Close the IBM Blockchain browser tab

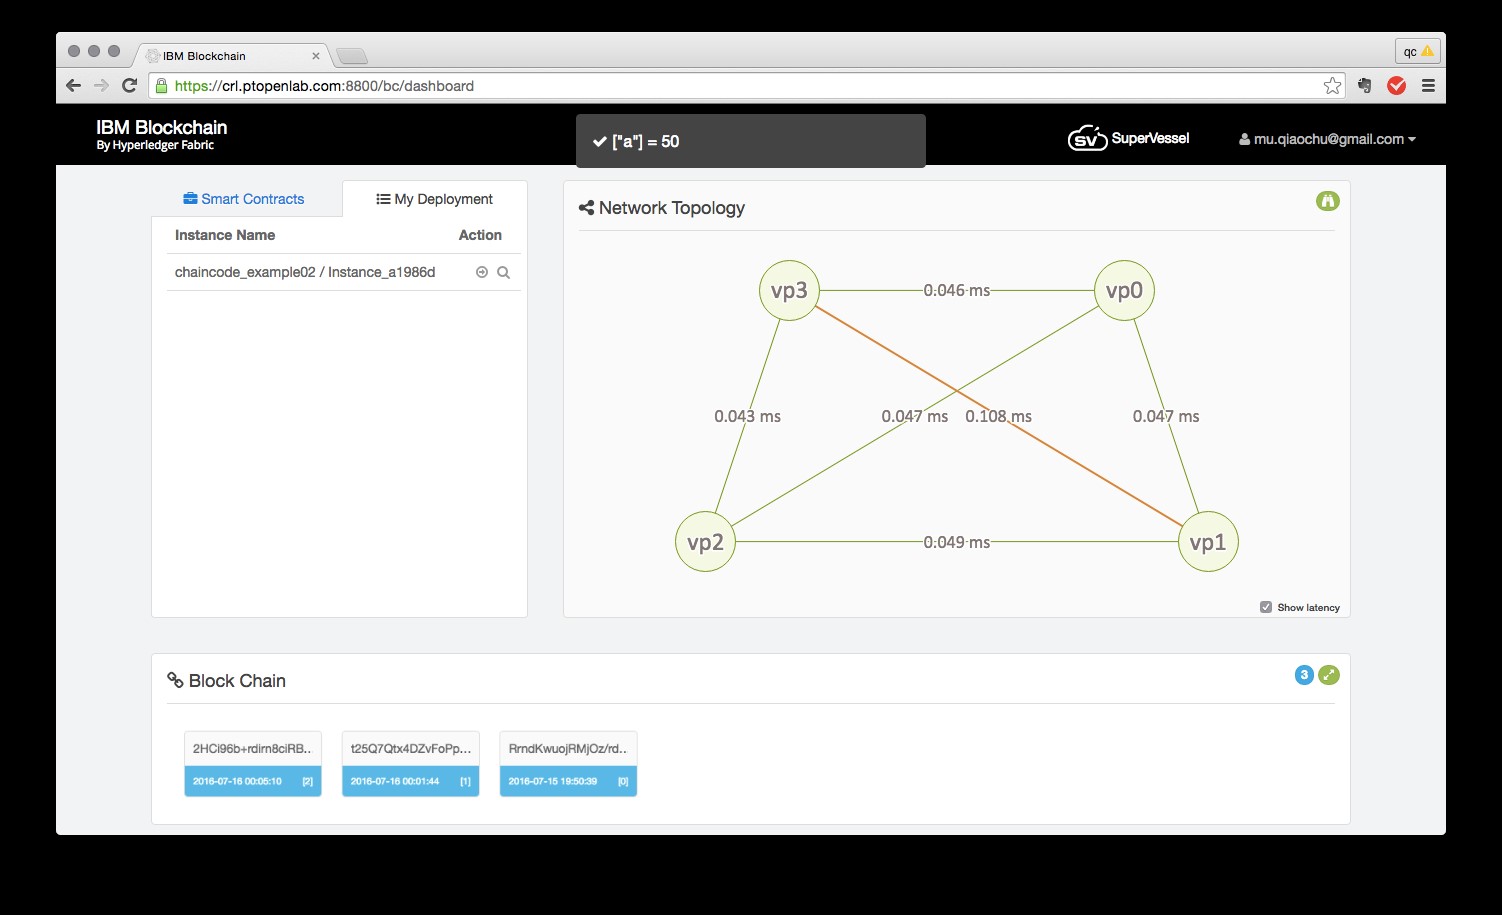[x=316, y=56]
